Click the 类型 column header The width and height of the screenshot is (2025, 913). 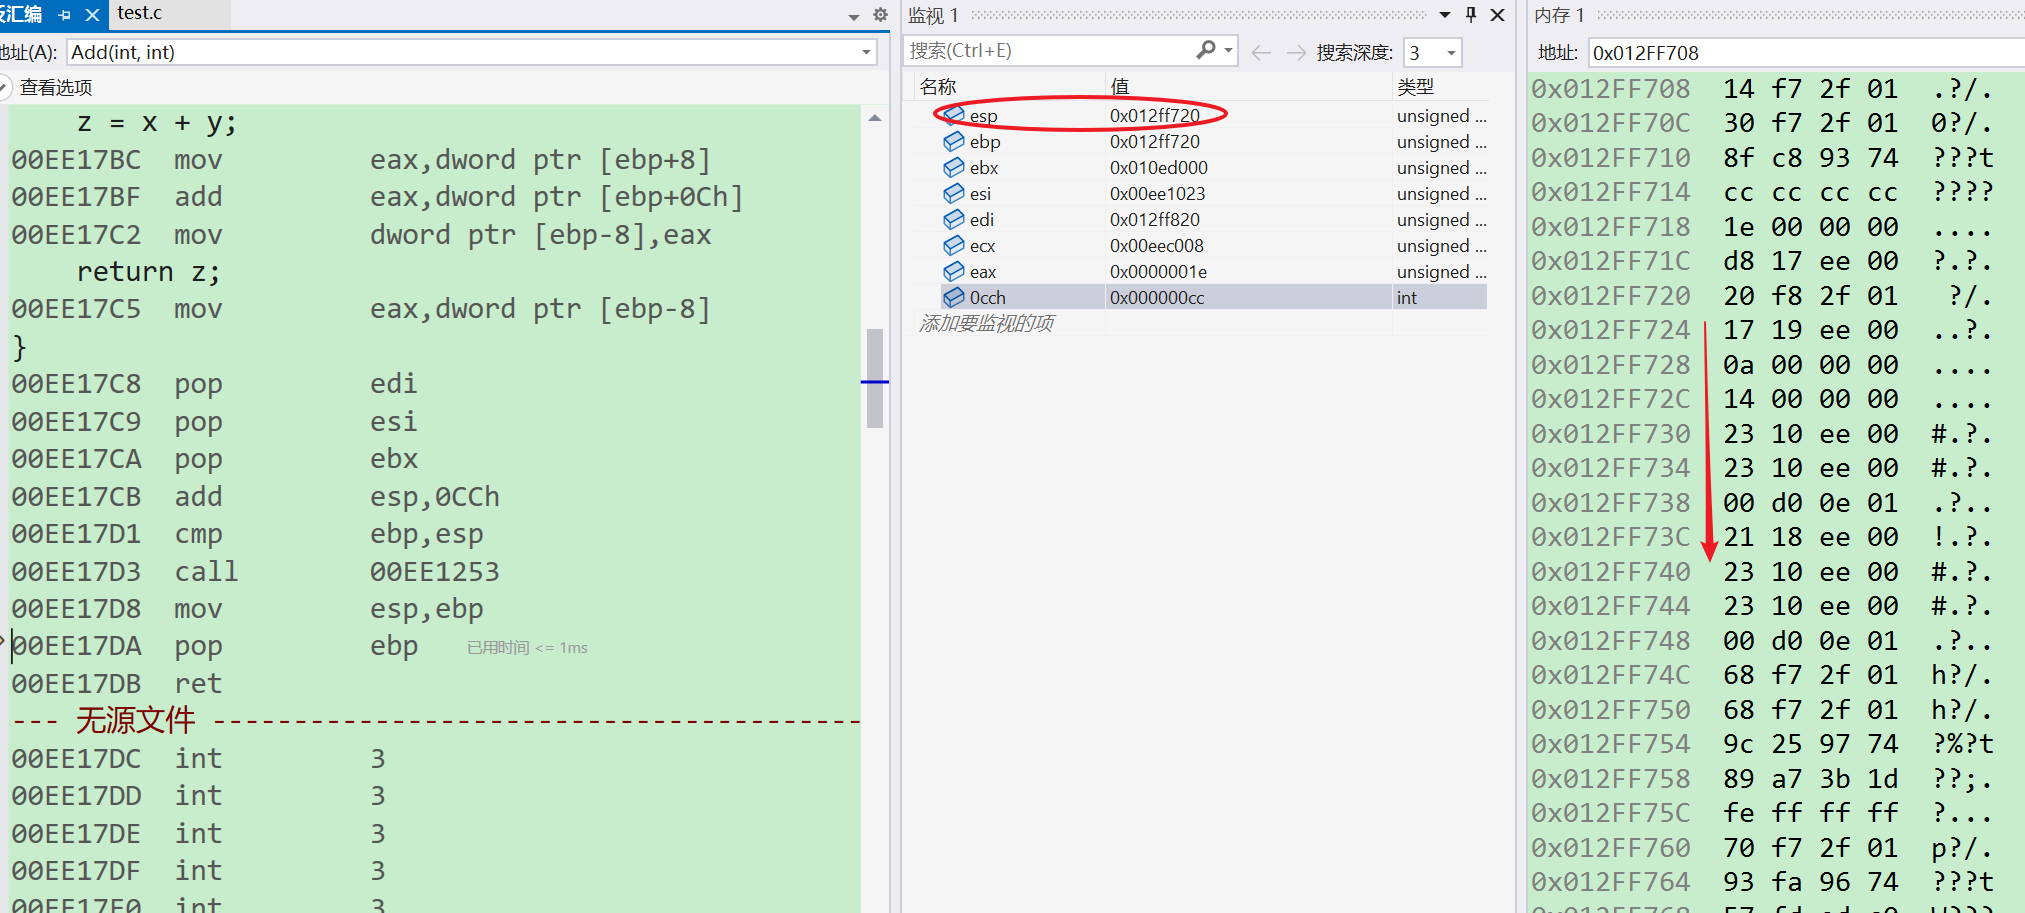[1415, 87]
